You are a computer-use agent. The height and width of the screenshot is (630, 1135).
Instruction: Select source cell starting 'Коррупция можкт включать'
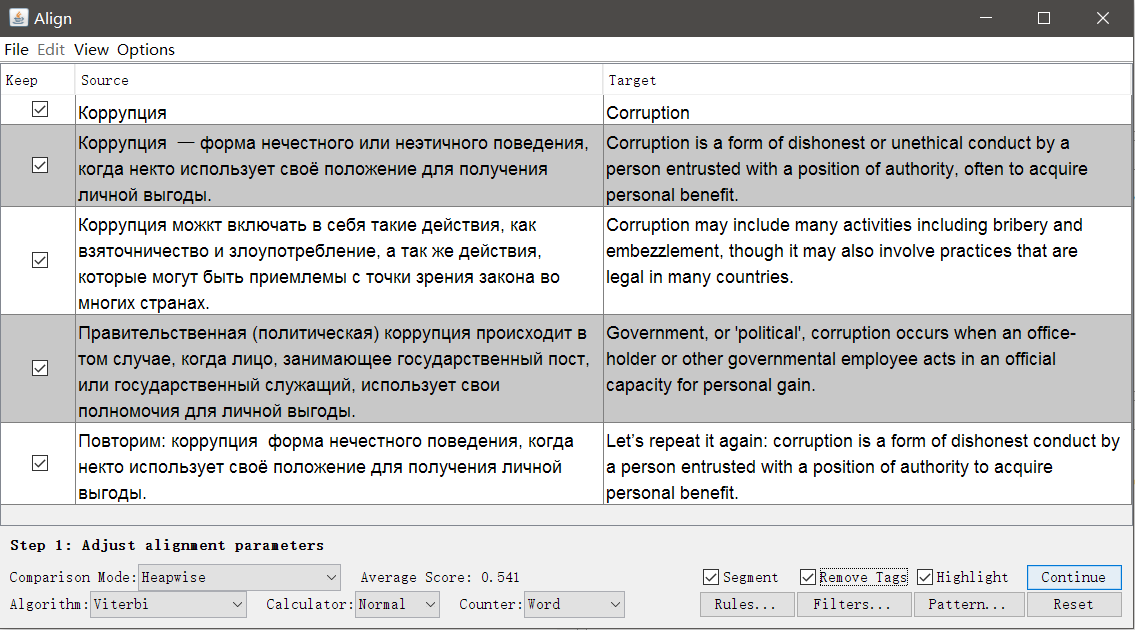coord(339,261)
